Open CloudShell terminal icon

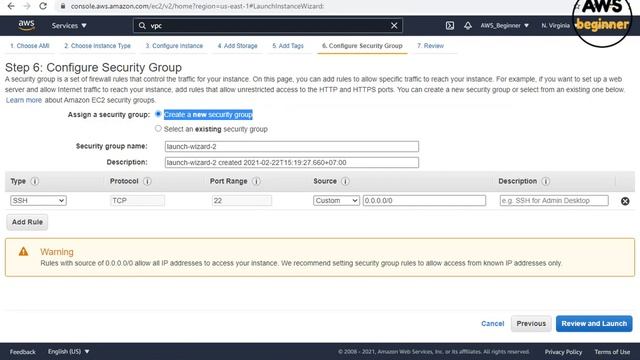(449, 26)
